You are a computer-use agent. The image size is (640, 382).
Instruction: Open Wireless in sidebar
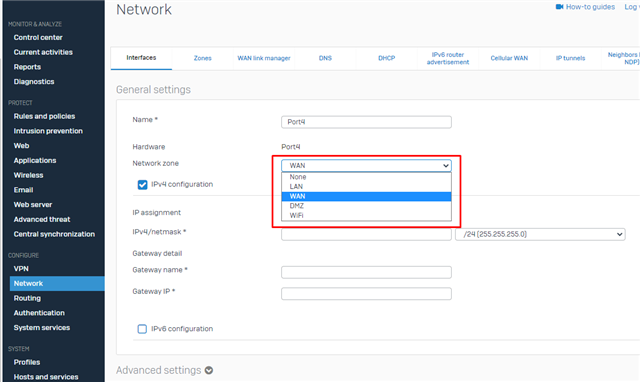click(28, 175)
